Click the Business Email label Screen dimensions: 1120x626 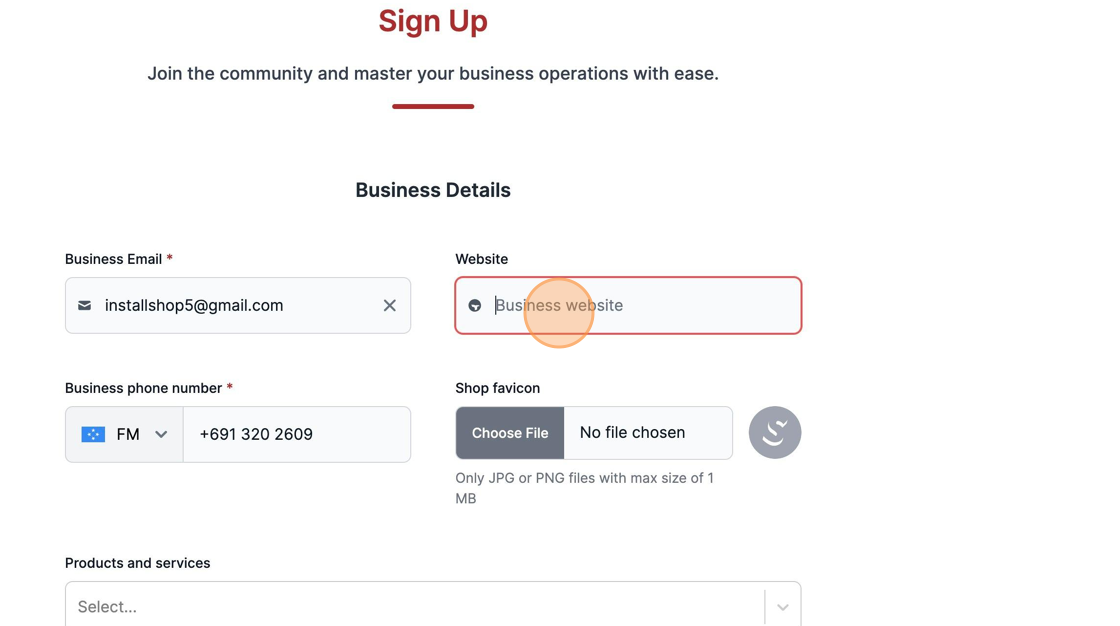tap(113, 259)
